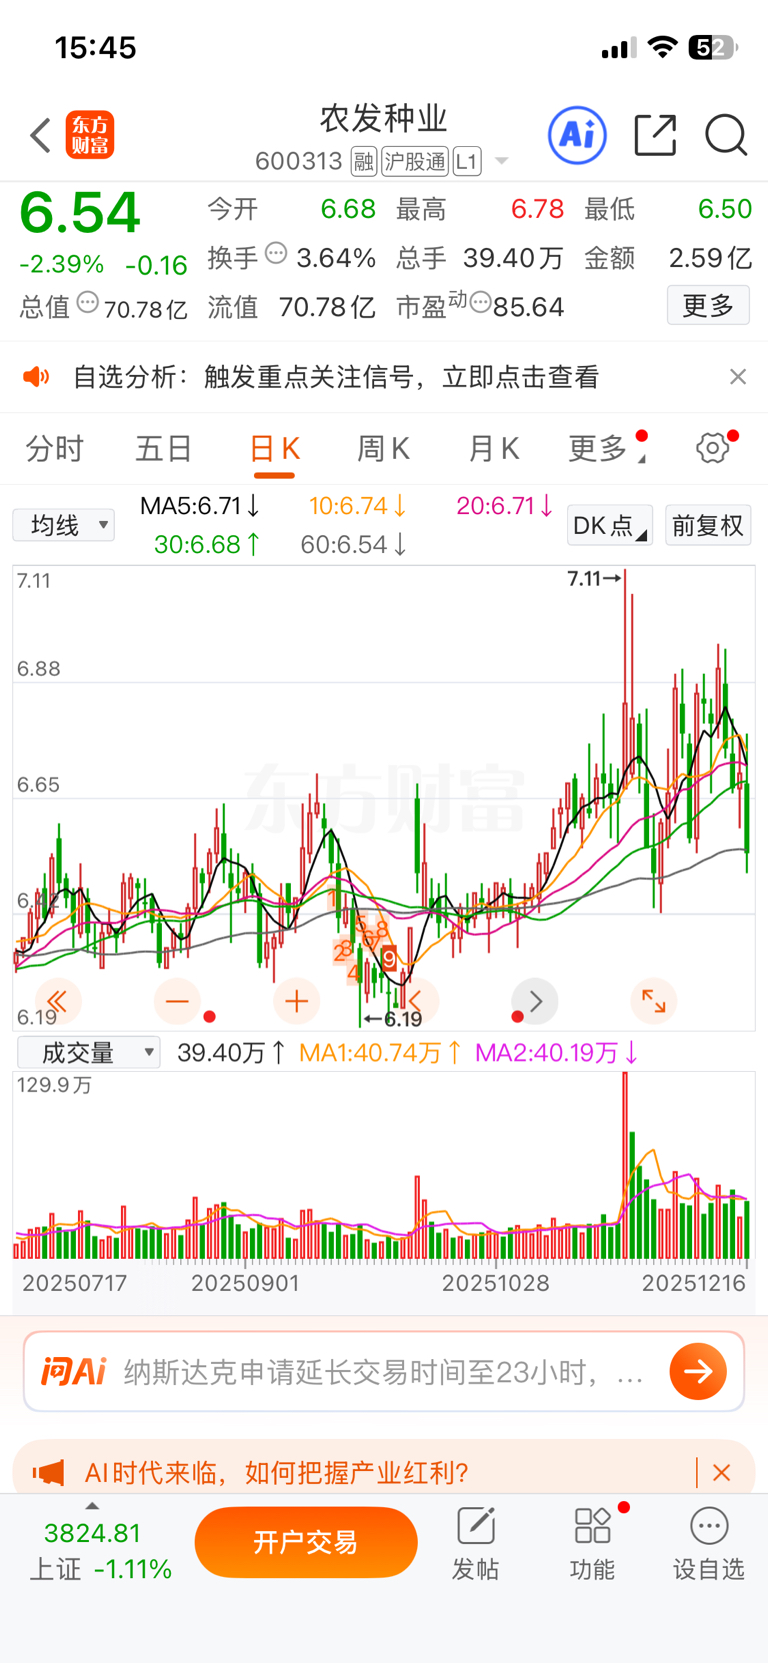768x1663 pixels.
Task: Close the AI时代来临 banner
Action: pyautogui.click(x=722, y=1472)
